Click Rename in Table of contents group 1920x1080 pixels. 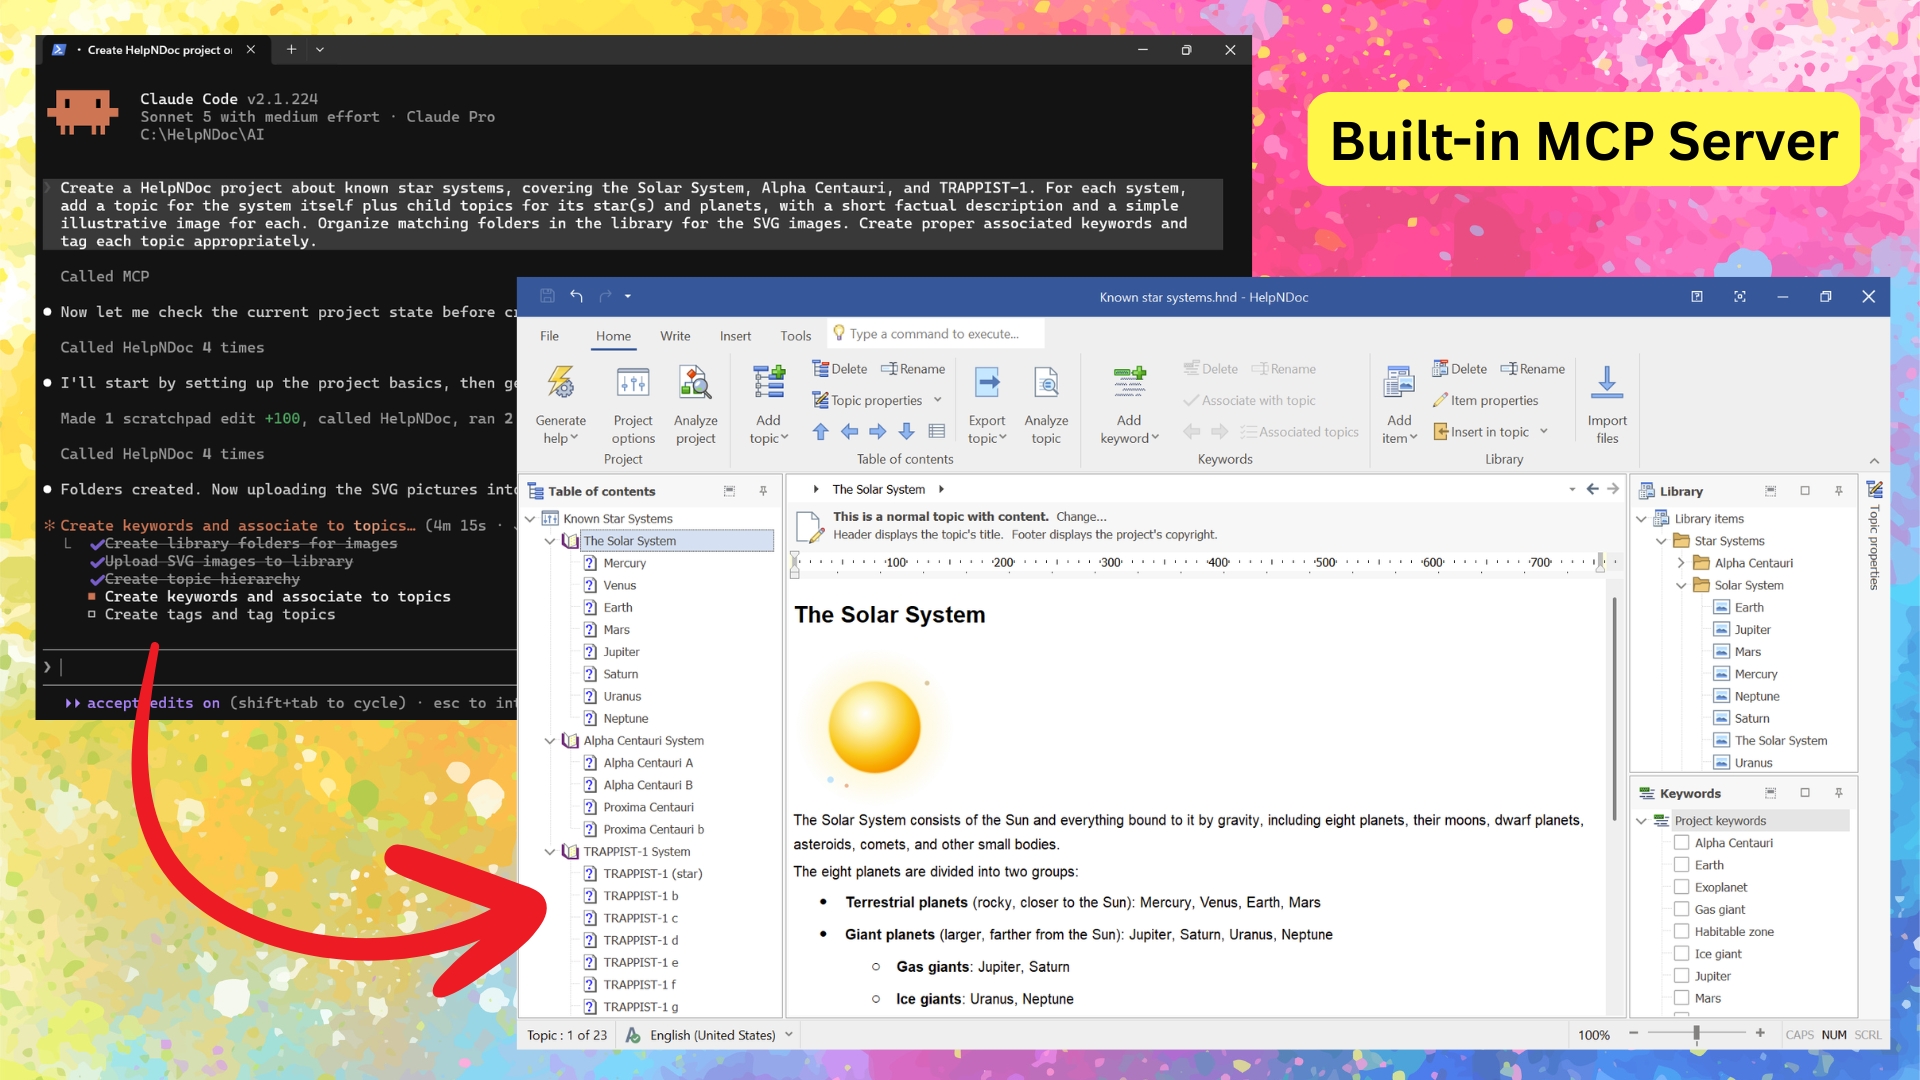[912, 369]
